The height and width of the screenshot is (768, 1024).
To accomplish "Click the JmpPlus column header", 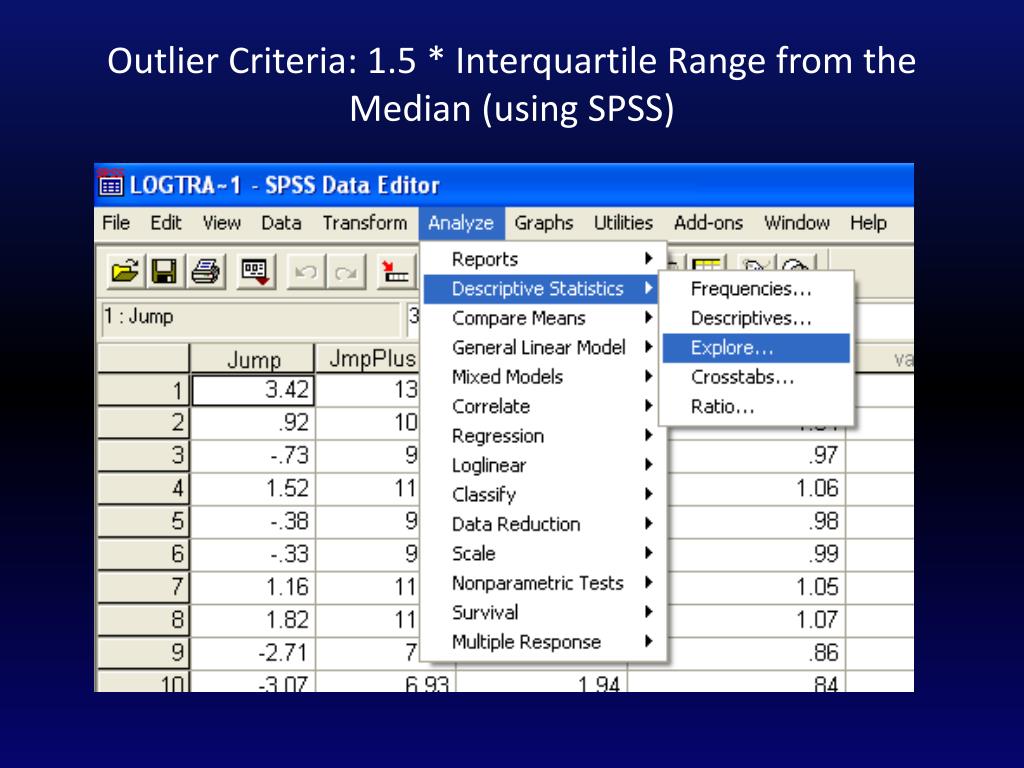I will pos(368,359).
